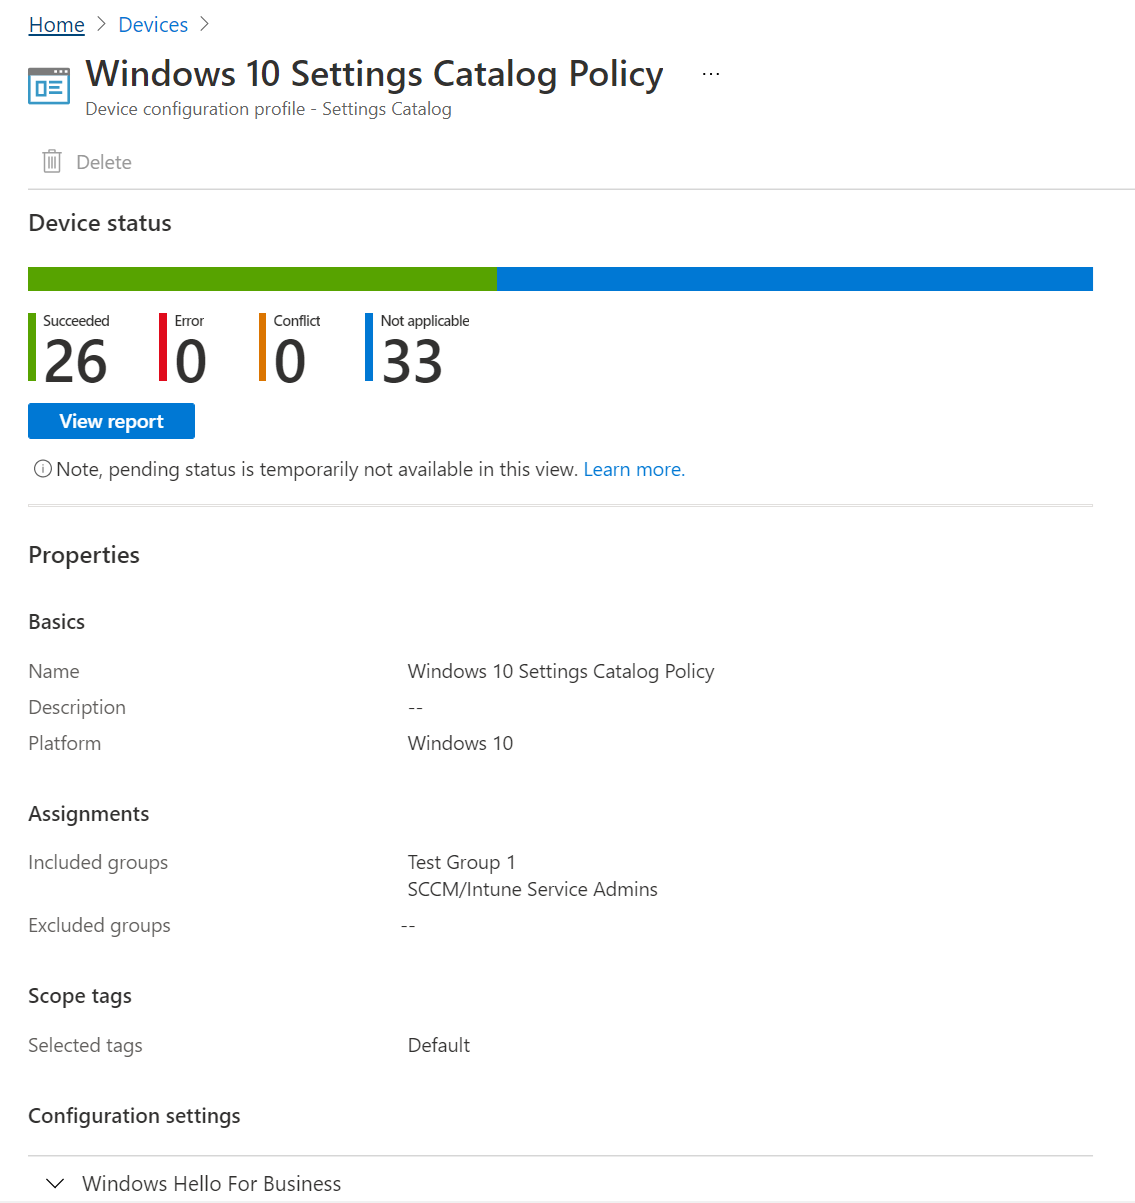Screen dimensions: 1135x1203
Task: Click the info icon beside pending note
Action: [x=43, y=469]
